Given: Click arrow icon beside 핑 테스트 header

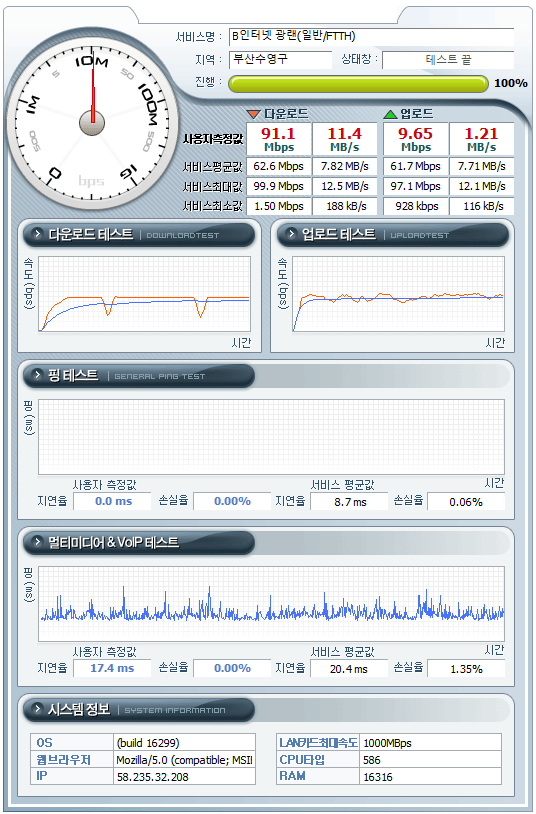Looking at the screenshot, I should click(x=37, y=375).
